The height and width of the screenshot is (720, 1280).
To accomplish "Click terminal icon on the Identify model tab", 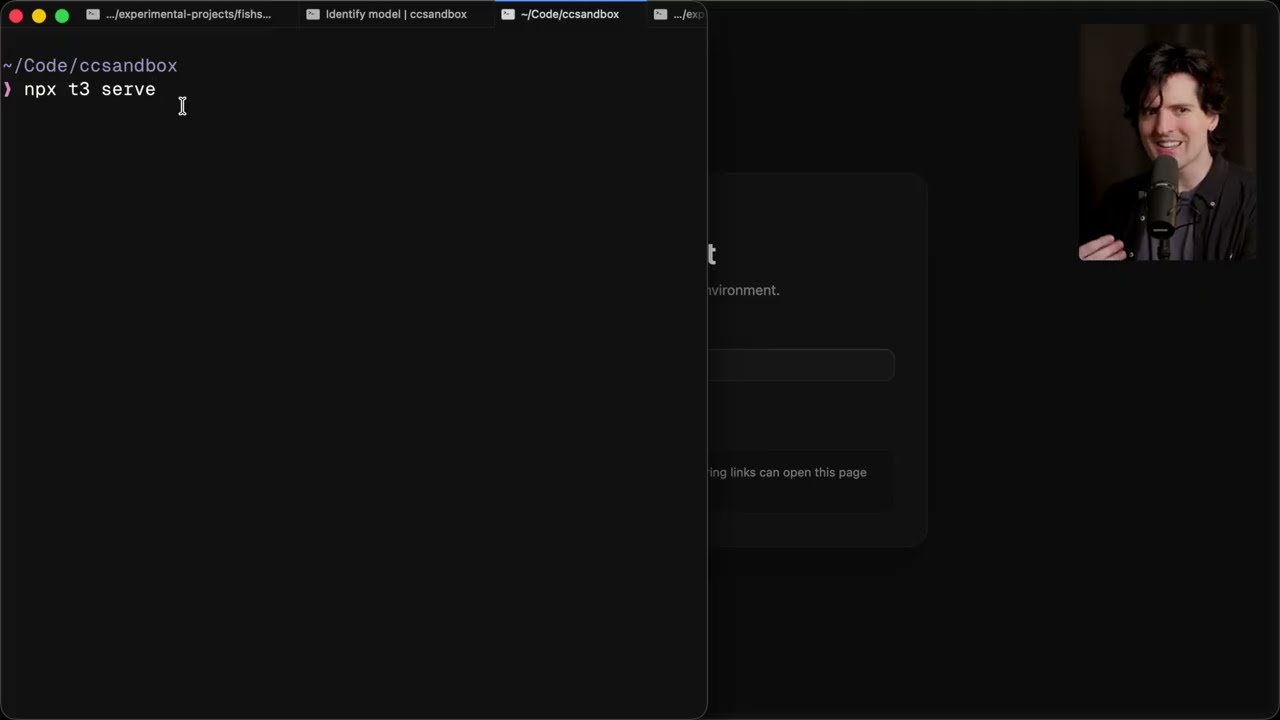I will pos(313,14).
